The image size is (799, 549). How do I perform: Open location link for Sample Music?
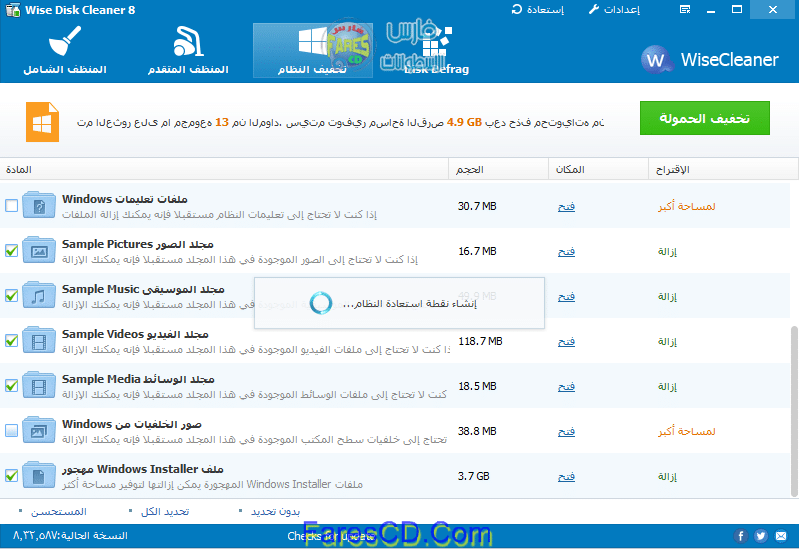[x=566, y=296]
